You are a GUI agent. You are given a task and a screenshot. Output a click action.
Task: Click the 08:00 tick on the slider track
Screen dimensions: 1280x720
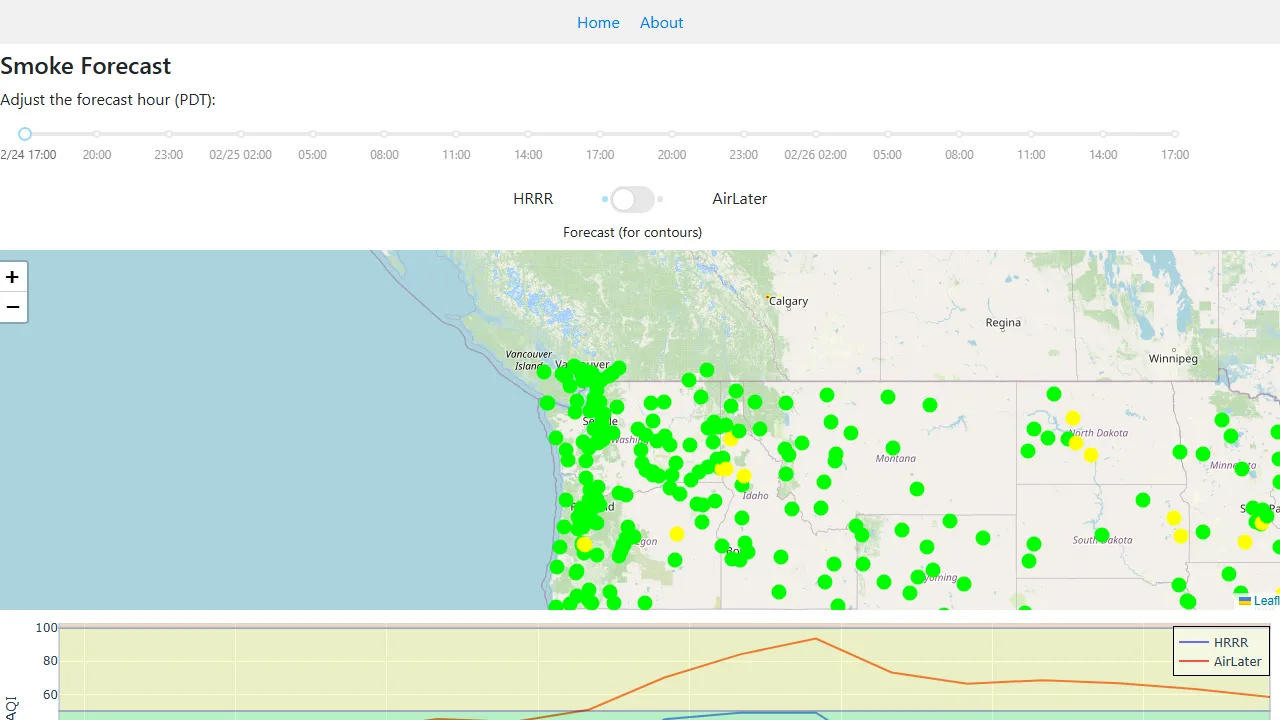tap(384, 133)
